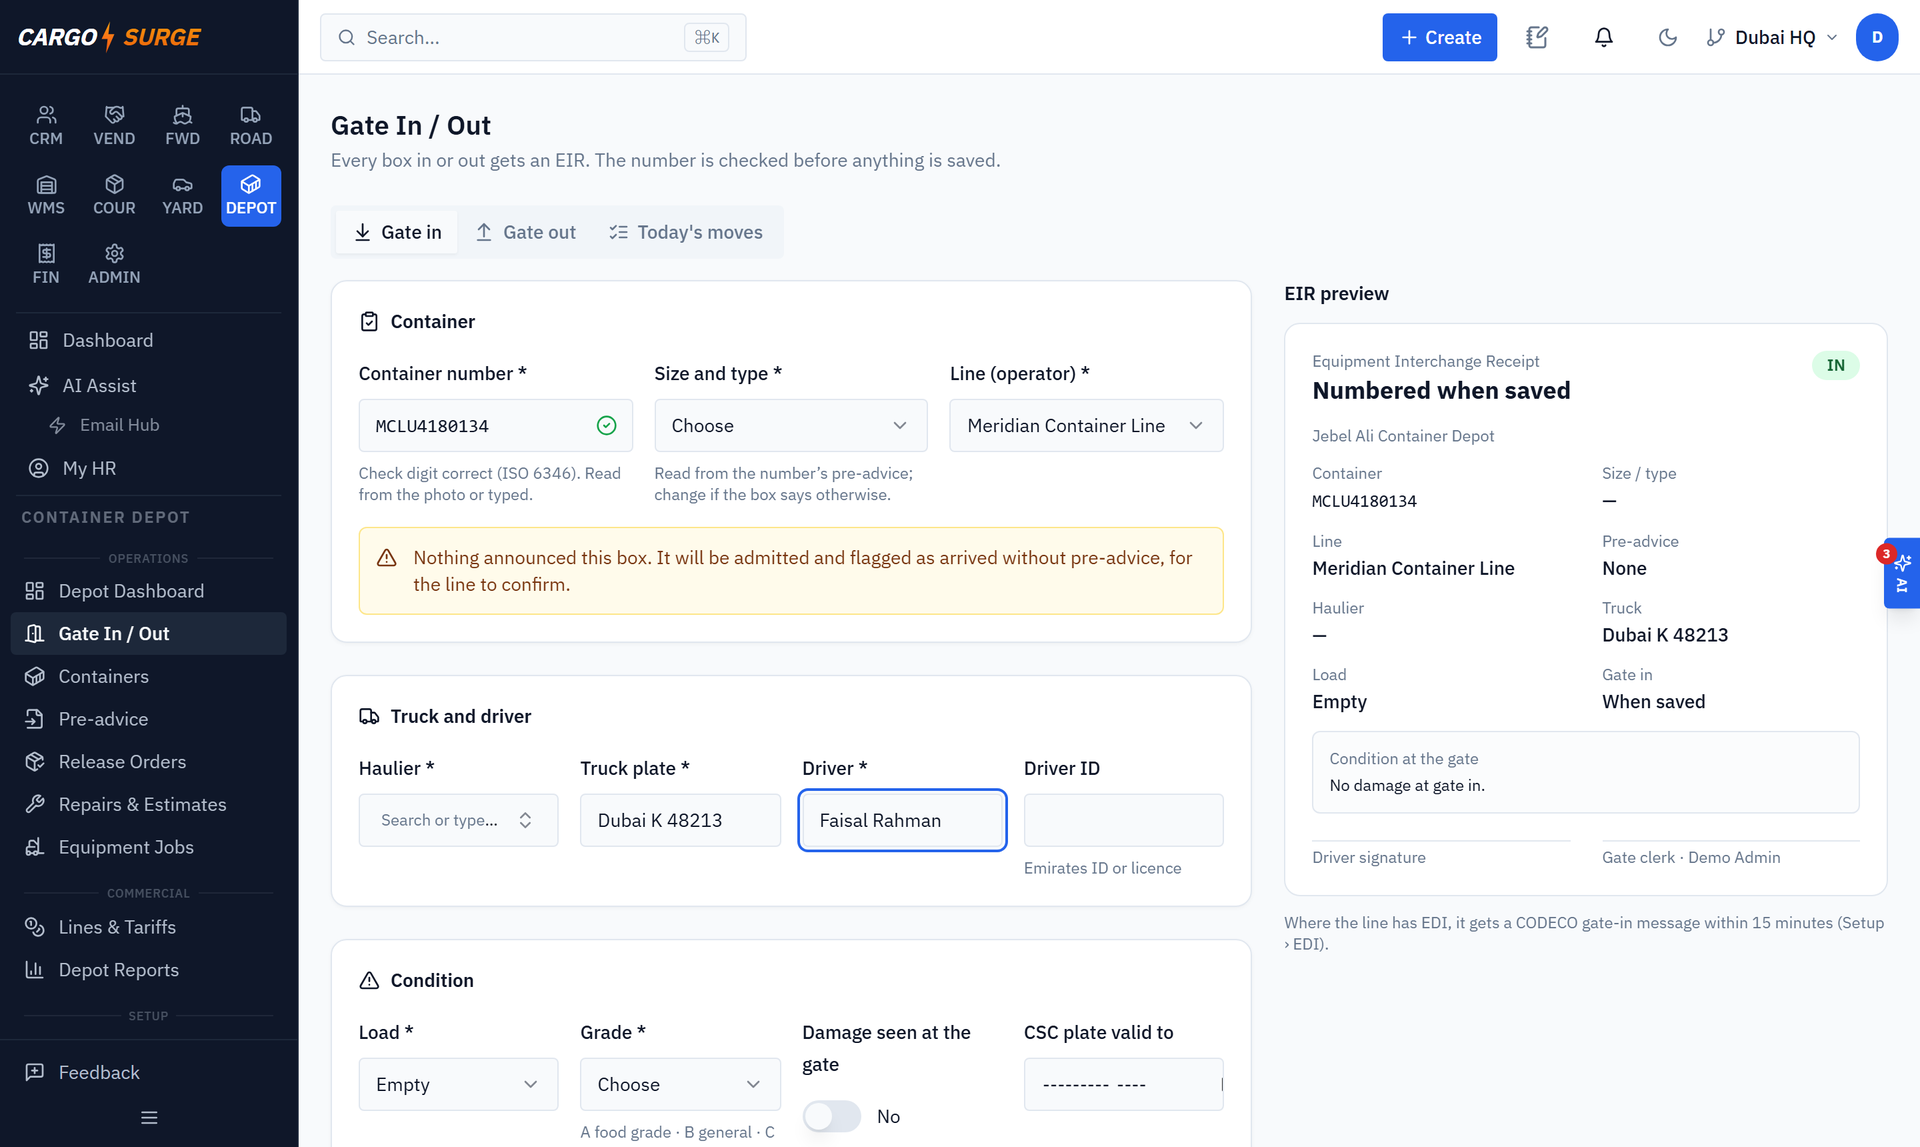Open the notes compose icon in header
Screen dimensions: 1920x1147
click(1537, 37)
